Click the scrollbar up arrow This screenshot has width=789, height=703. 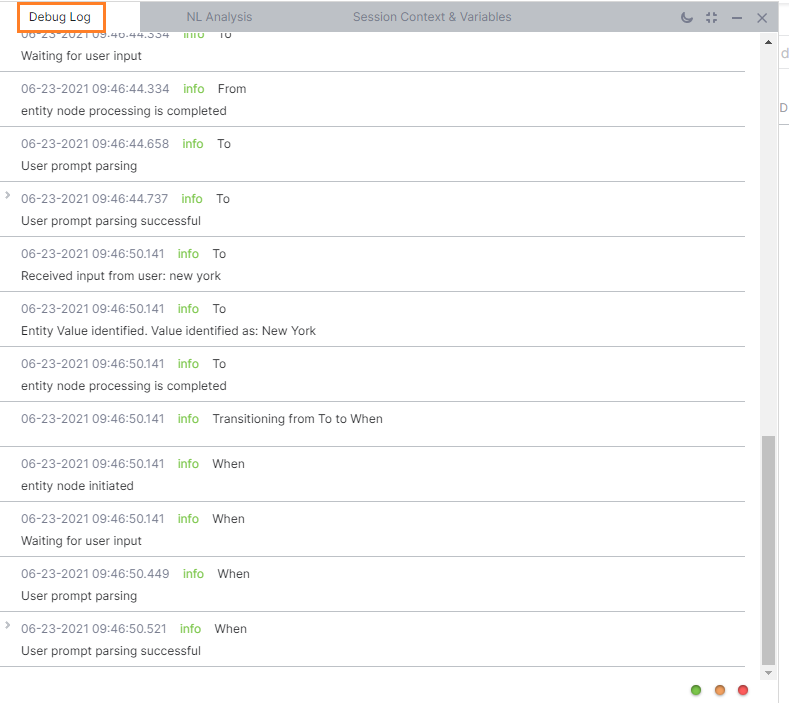(768, 42)
